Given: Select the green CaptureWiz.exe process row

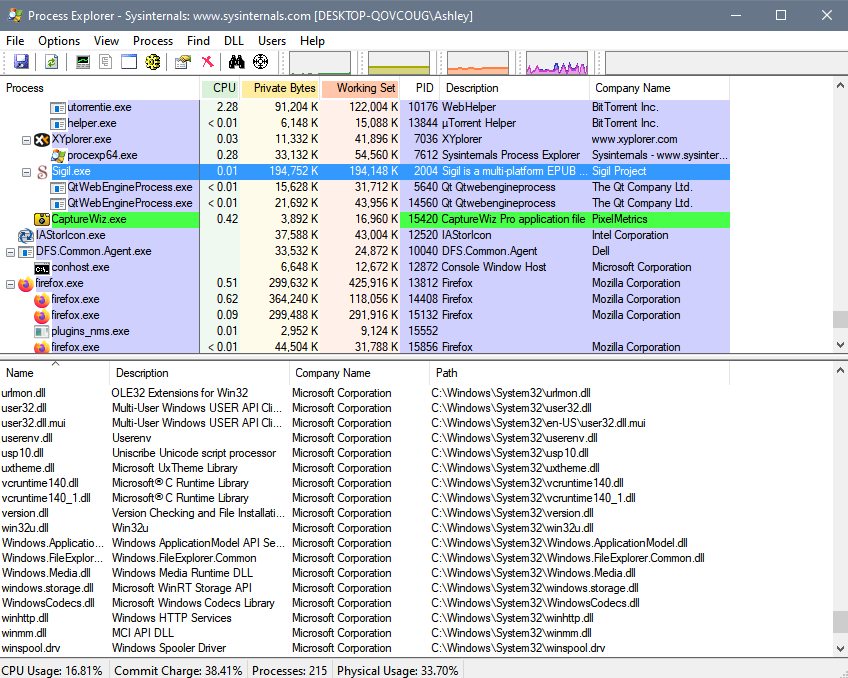Looking at the screenshot, I should (x=89, y=219).
